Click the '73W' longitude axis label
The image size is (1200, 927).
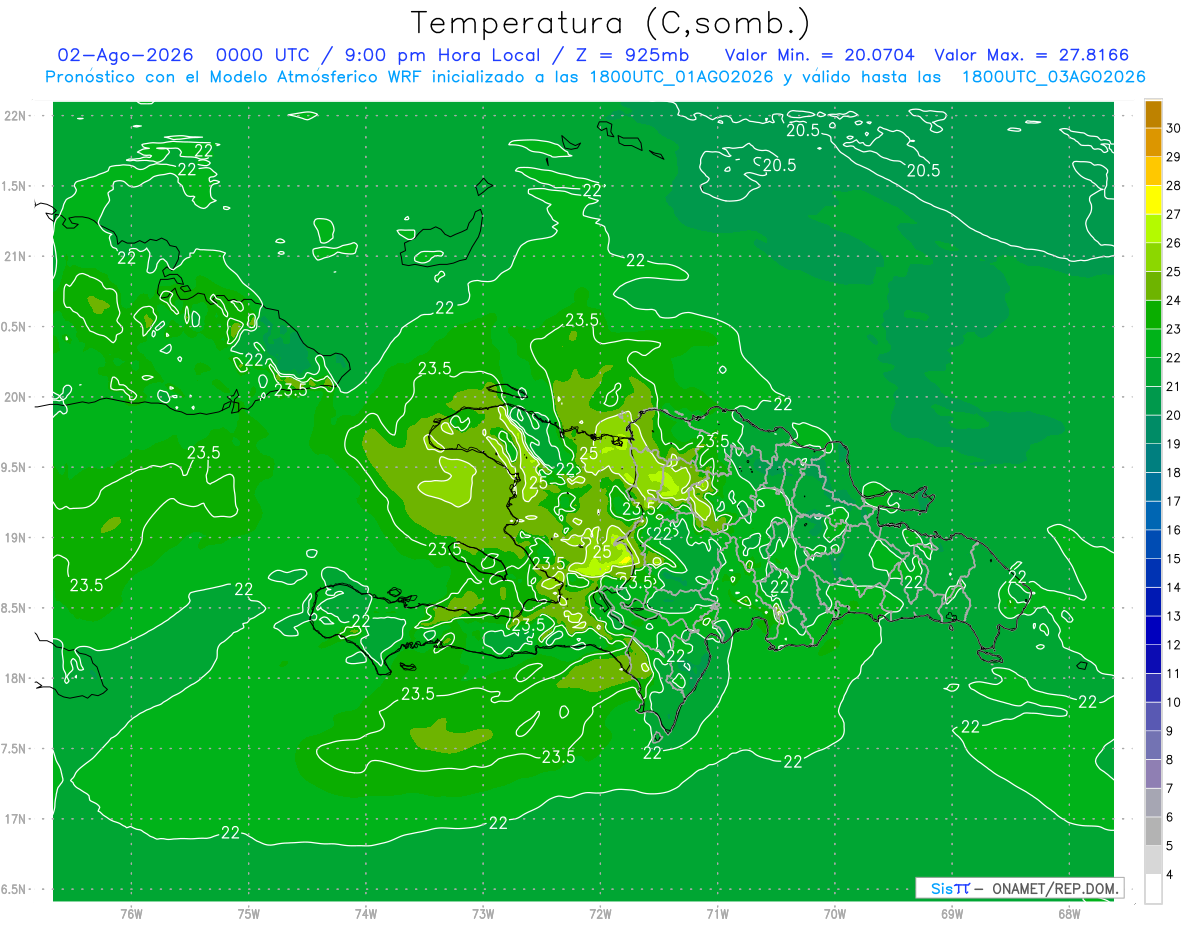tap(483, 913)
